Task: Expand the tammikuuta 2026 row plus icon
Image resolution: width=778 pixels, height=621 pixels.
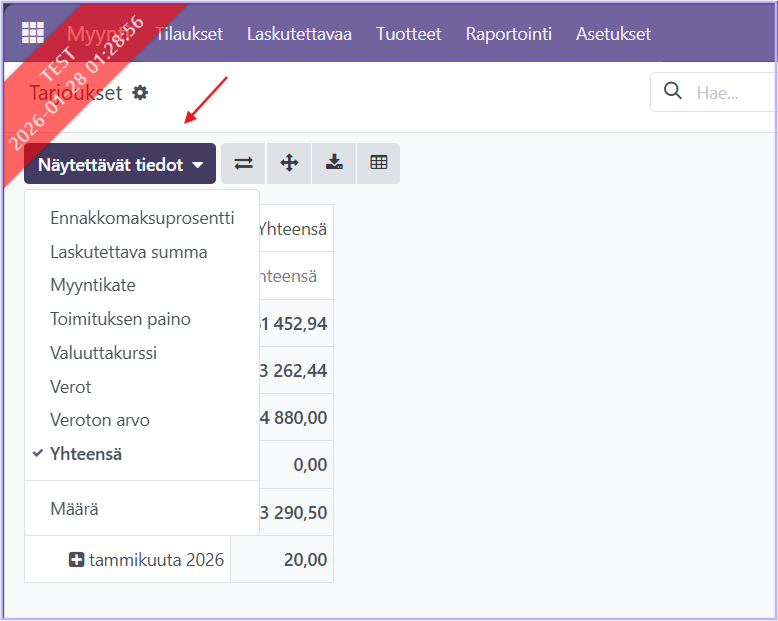Action: click(76, 559)
